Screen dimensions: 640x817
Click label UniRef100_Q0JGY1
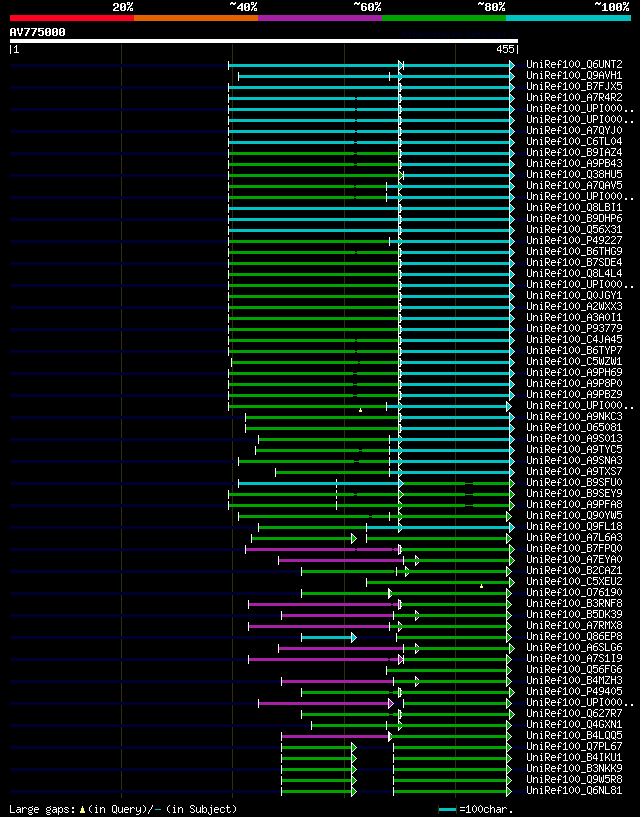(574, 295)
